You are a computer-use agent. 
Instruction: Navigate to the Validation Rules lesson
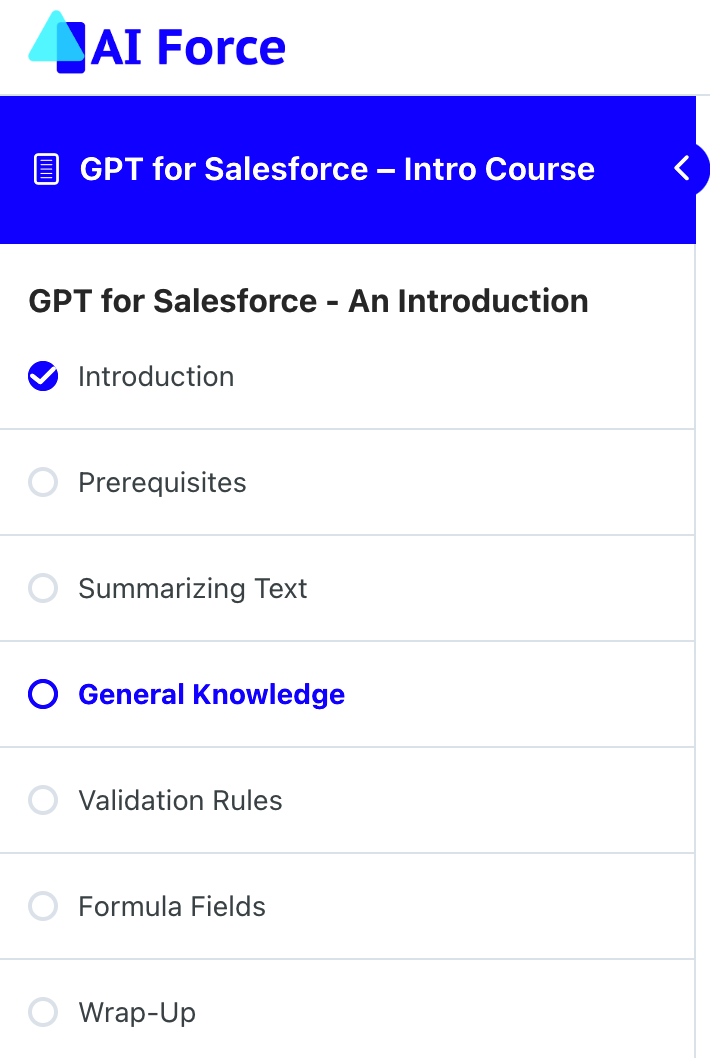point(180,801)
